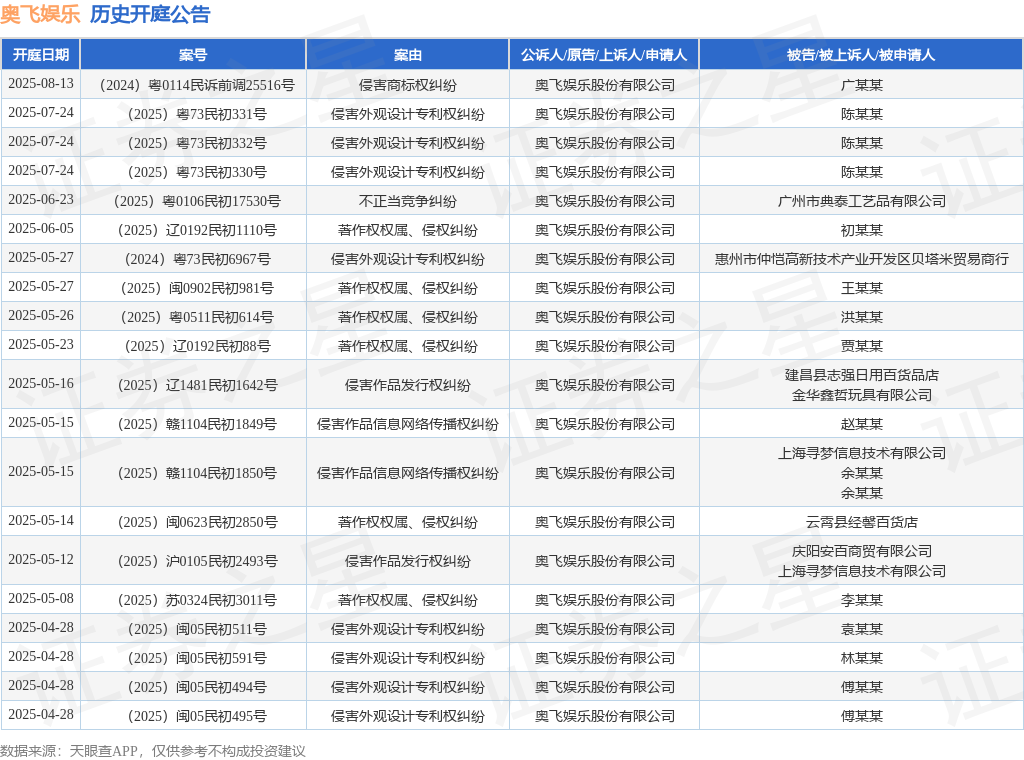Select case number 辽0192民初88号
Image resolution: width=1024 pixels, height=760 pixels.
tap(197, 346)
